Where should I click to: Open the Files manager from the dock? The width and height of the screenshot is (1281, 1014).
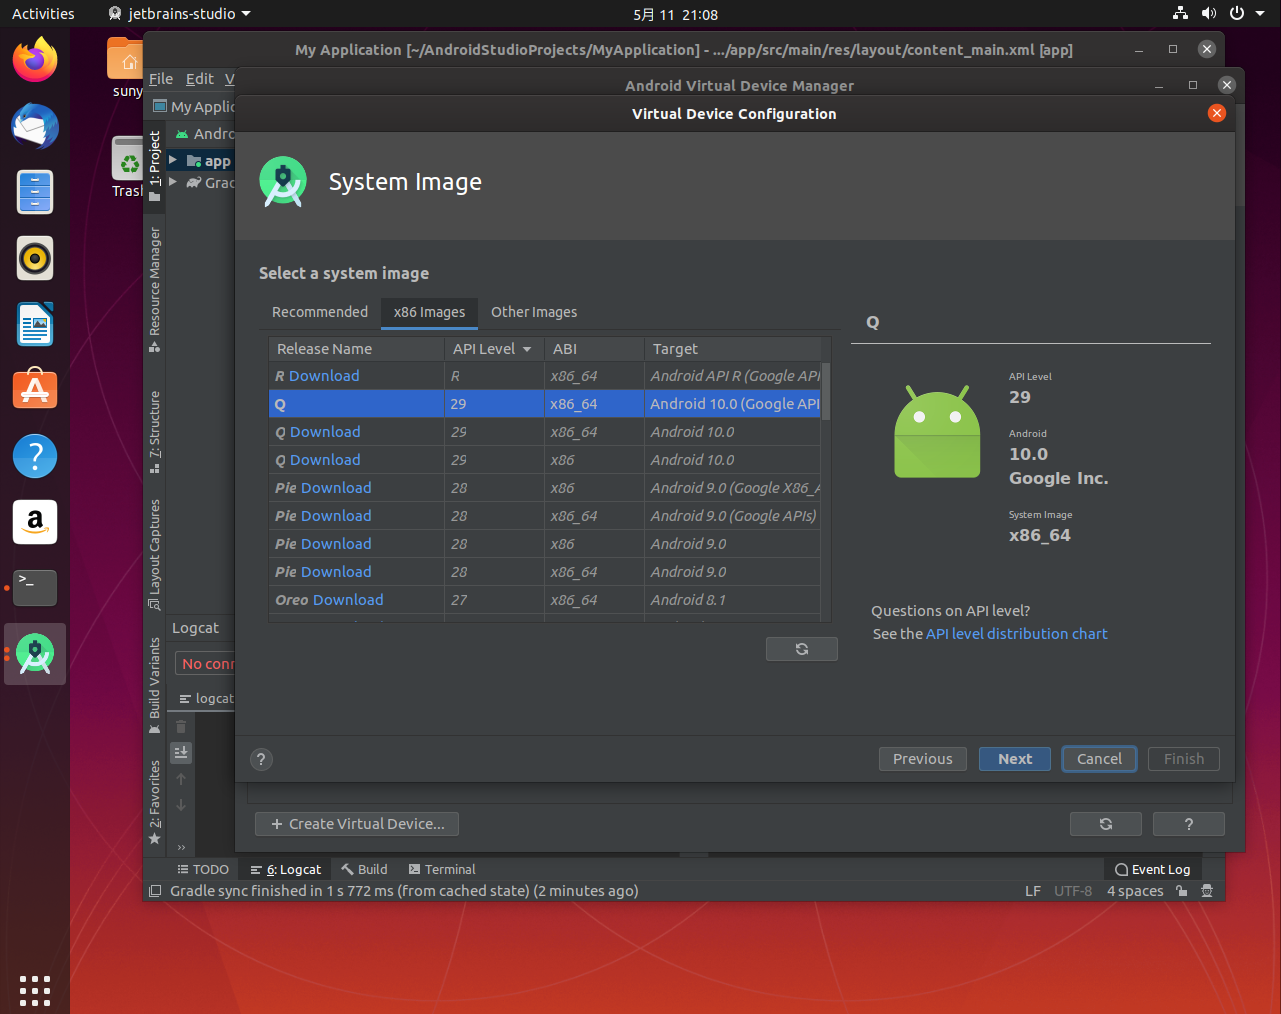click(35, 192)
